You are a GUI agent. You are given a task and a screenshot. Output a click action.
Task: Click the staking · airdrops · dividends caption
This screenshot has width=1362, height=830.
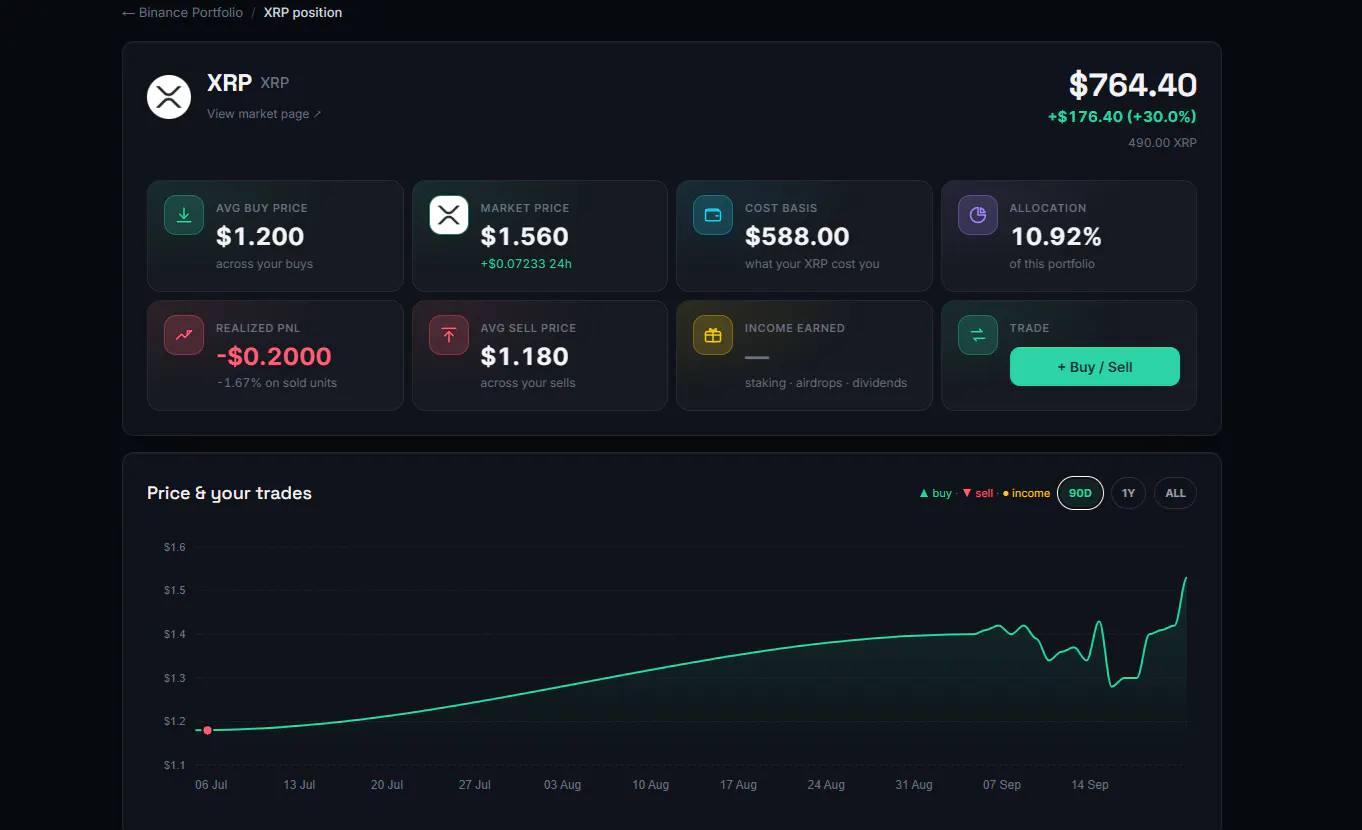coord(826,383)
